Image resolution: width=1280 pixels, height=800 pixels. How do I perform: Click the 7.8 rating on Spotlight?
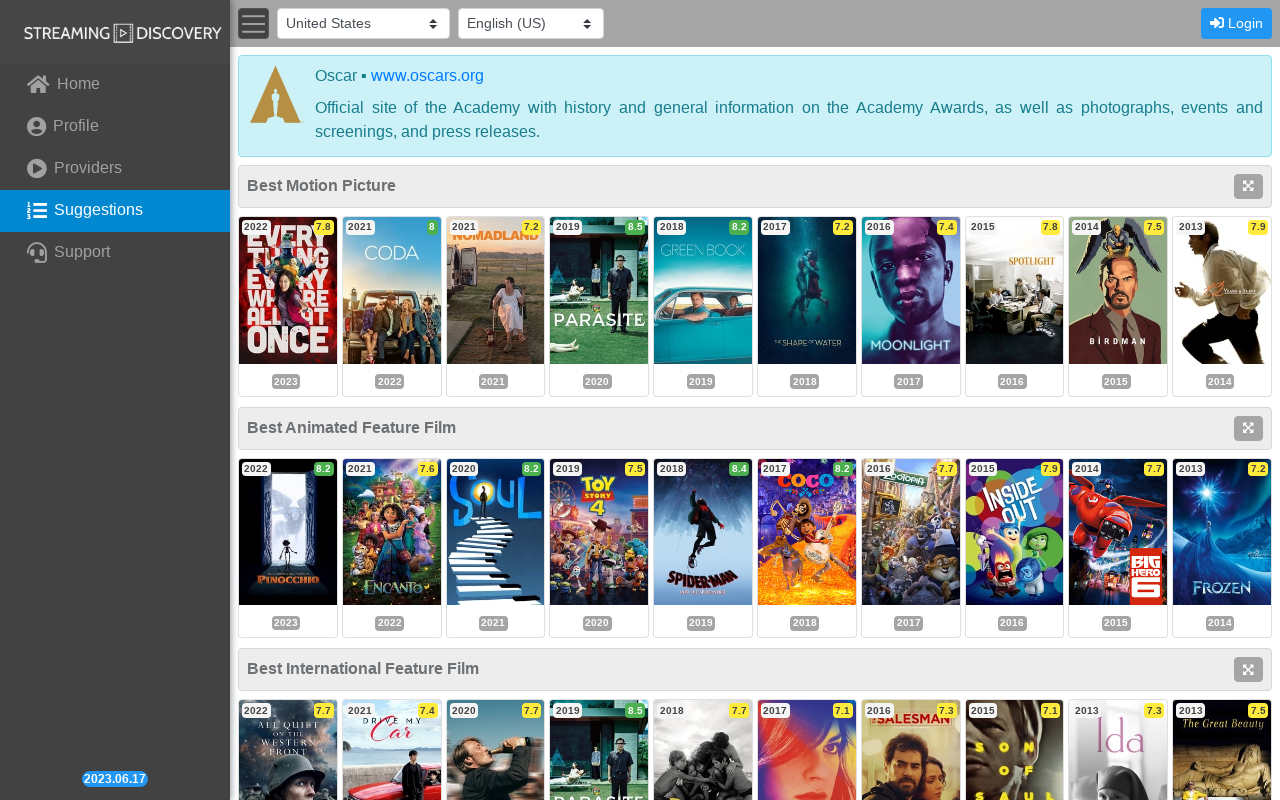click(x=1050, y=227)
